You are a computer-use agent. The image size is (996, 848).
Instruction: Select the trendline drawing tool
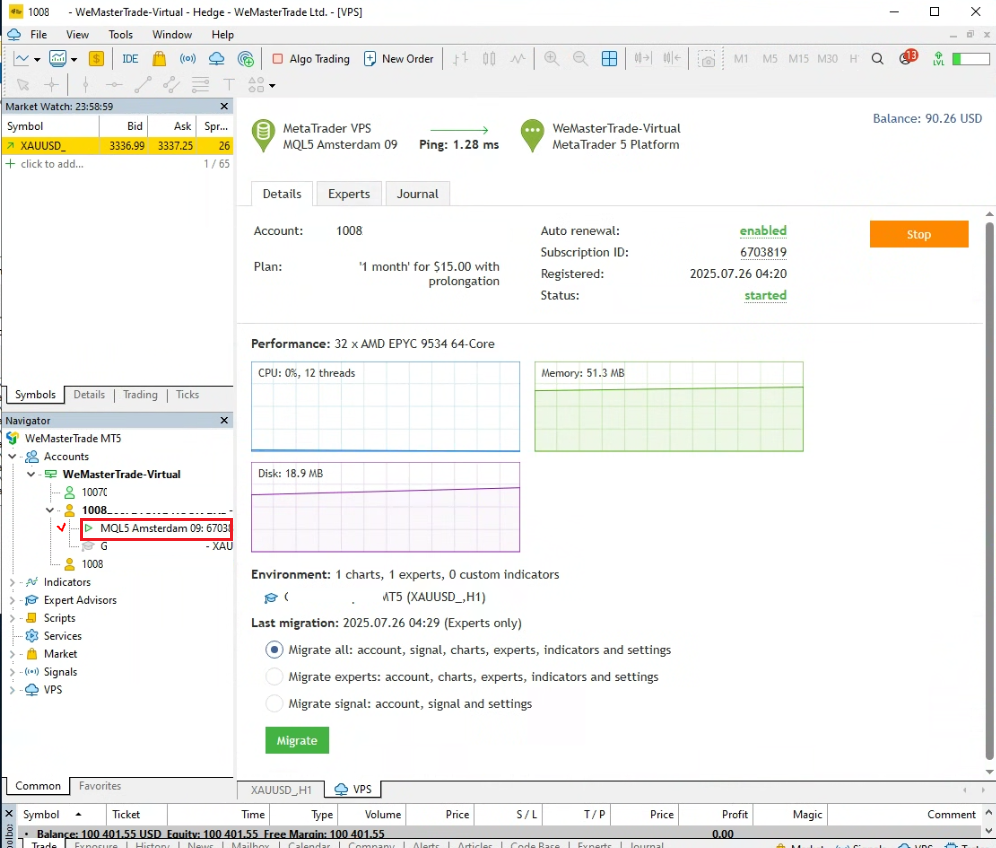(142, 84)
